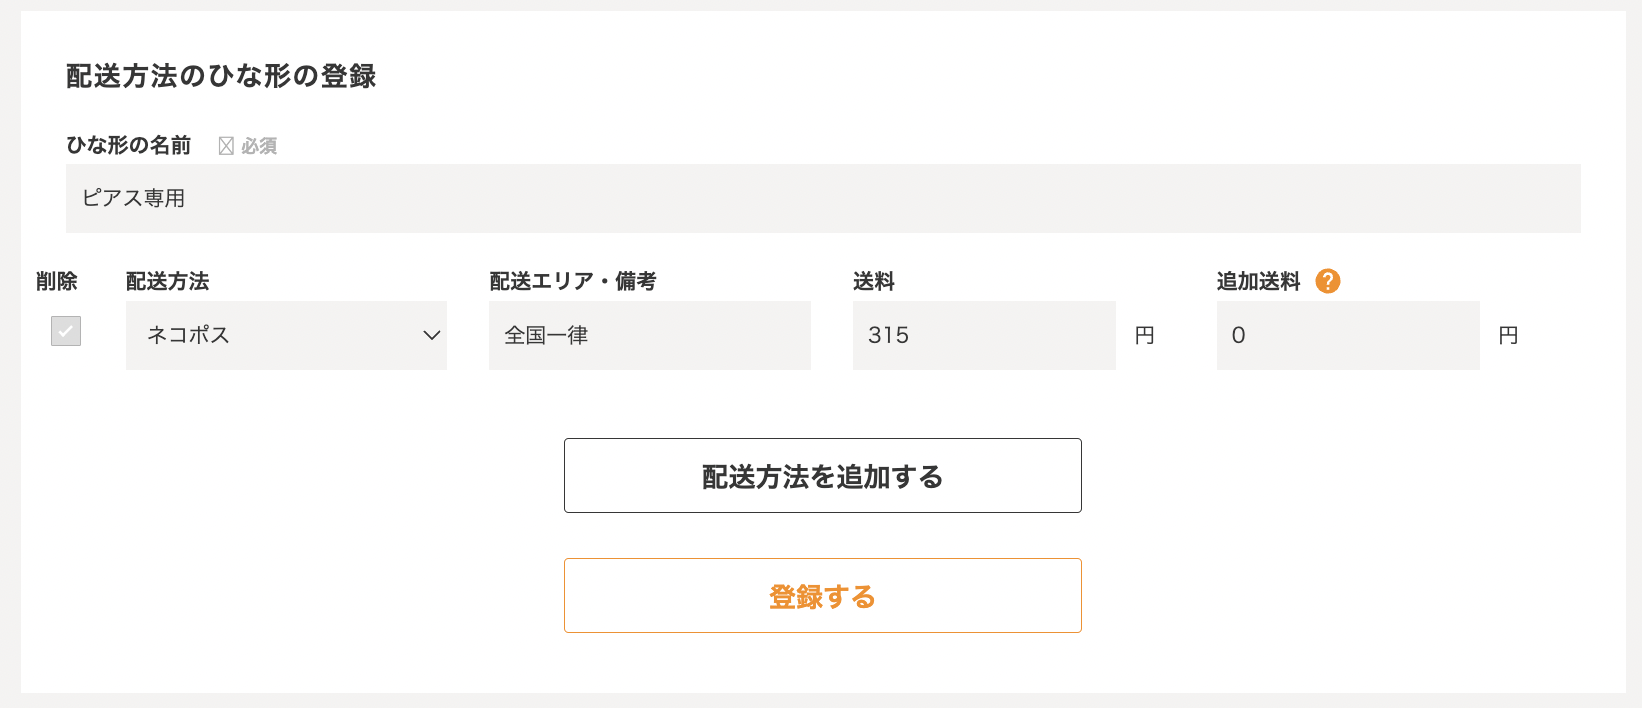Click the 配送方法 column header label
Screen dimensions: 1642x708
[x=168, y=281]
